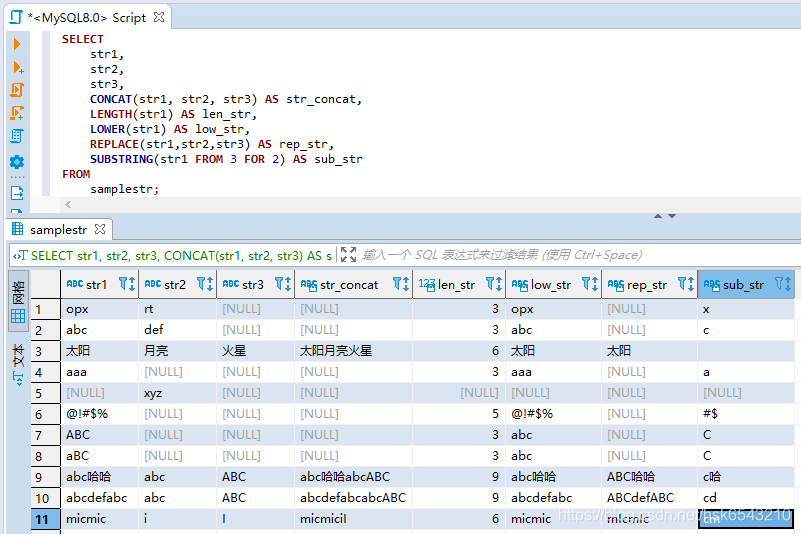Click the c哈 cell in sub_str column
801x534 pixels.
click(x=746, y=477)
